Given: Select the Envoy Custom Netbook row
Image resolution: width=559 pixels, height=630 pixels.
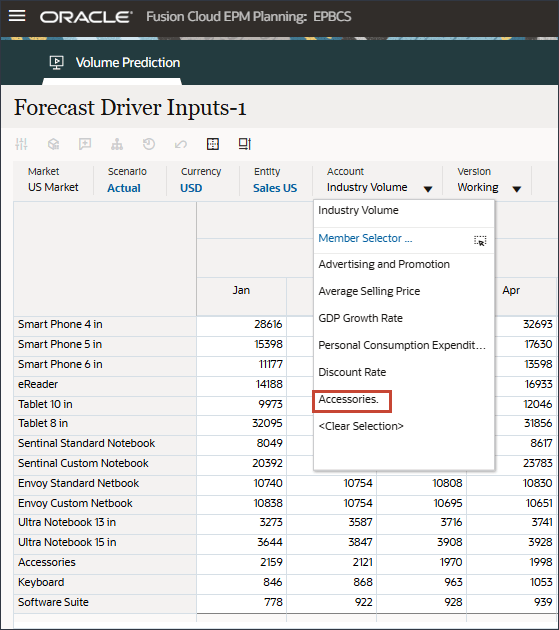Looking at the screenshot, I should (105, 505).
